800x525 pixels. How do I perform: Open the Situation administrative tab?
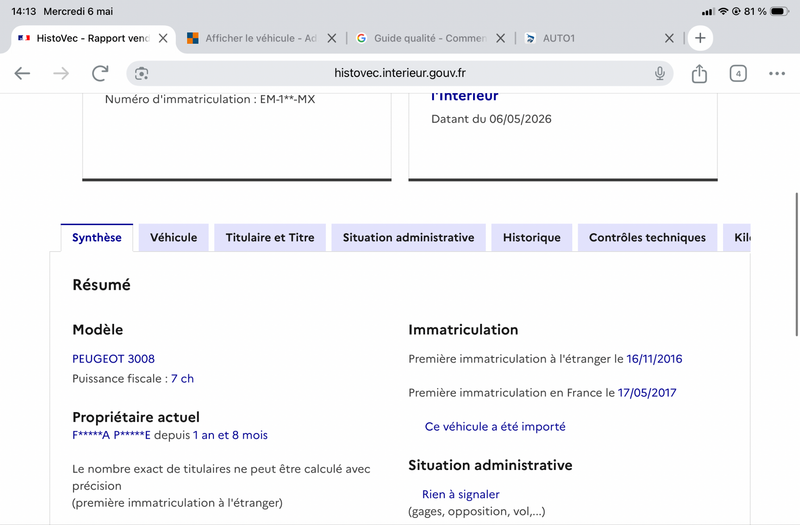coord(408,238)
